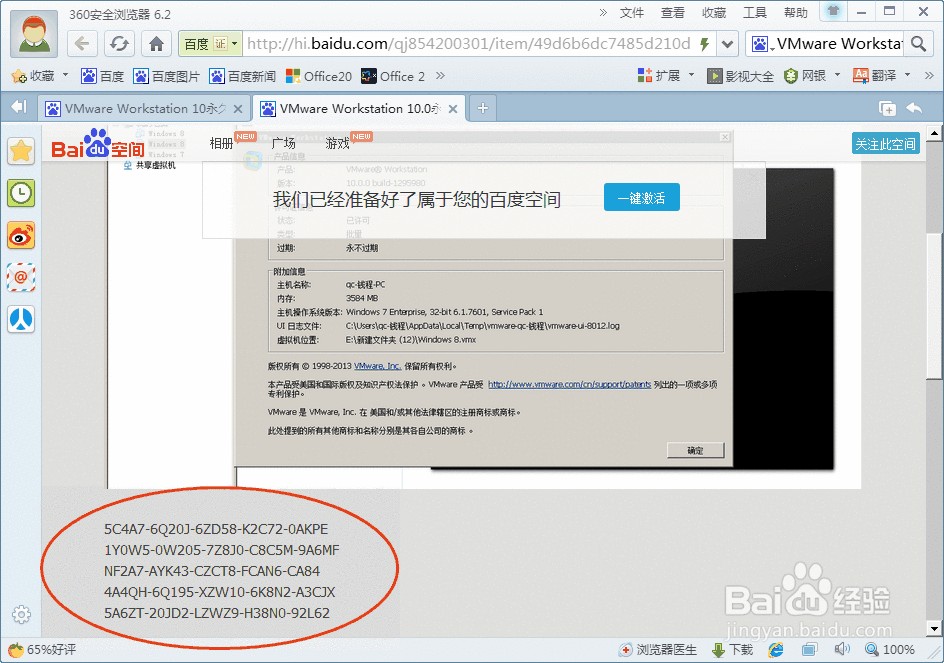Refresh the current page

point(121,43)
